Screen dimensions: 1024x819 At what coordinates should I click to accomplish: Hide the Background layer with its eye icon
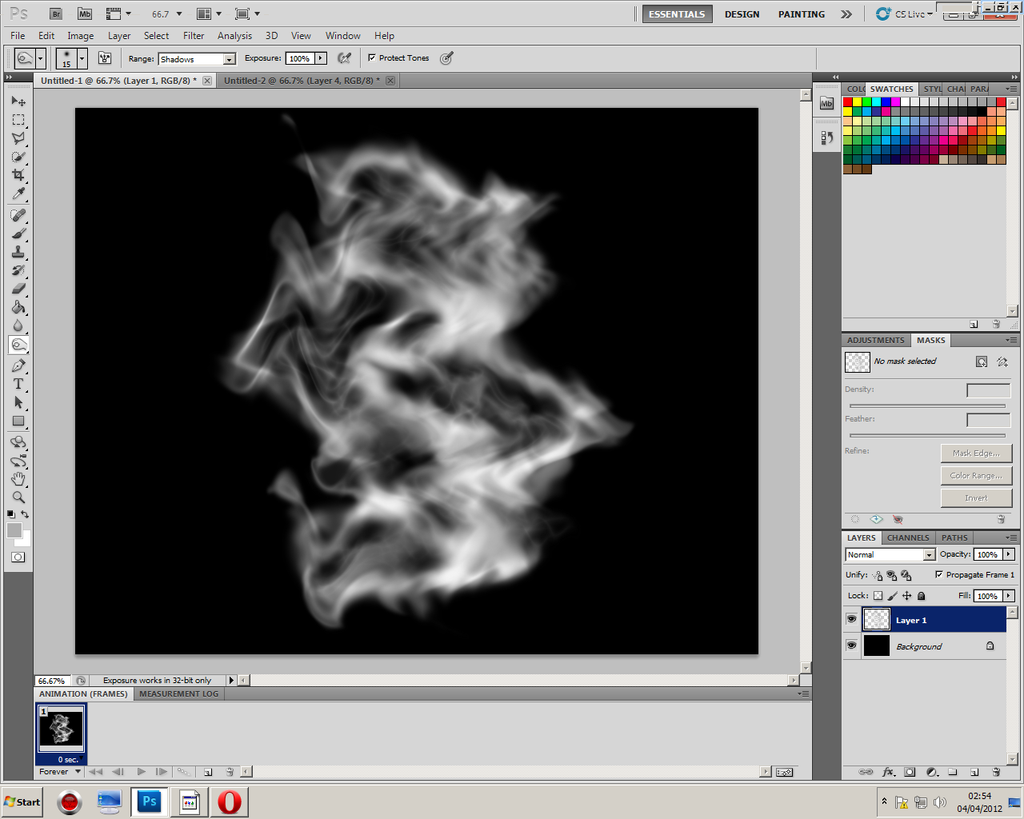pos(852,645)
